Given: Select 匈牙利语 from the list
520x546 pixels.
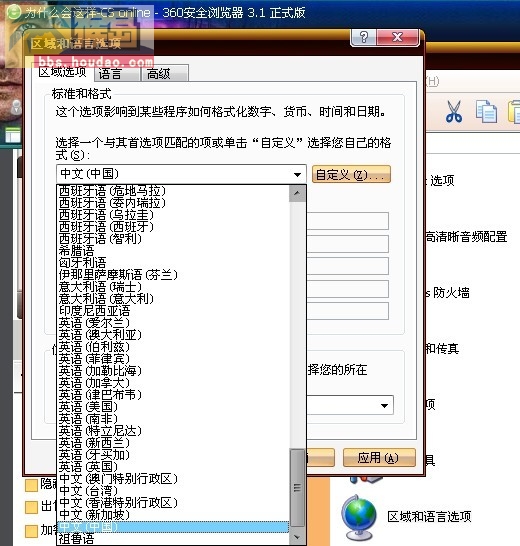Looking at the screenshot, I should pos(173,263).
